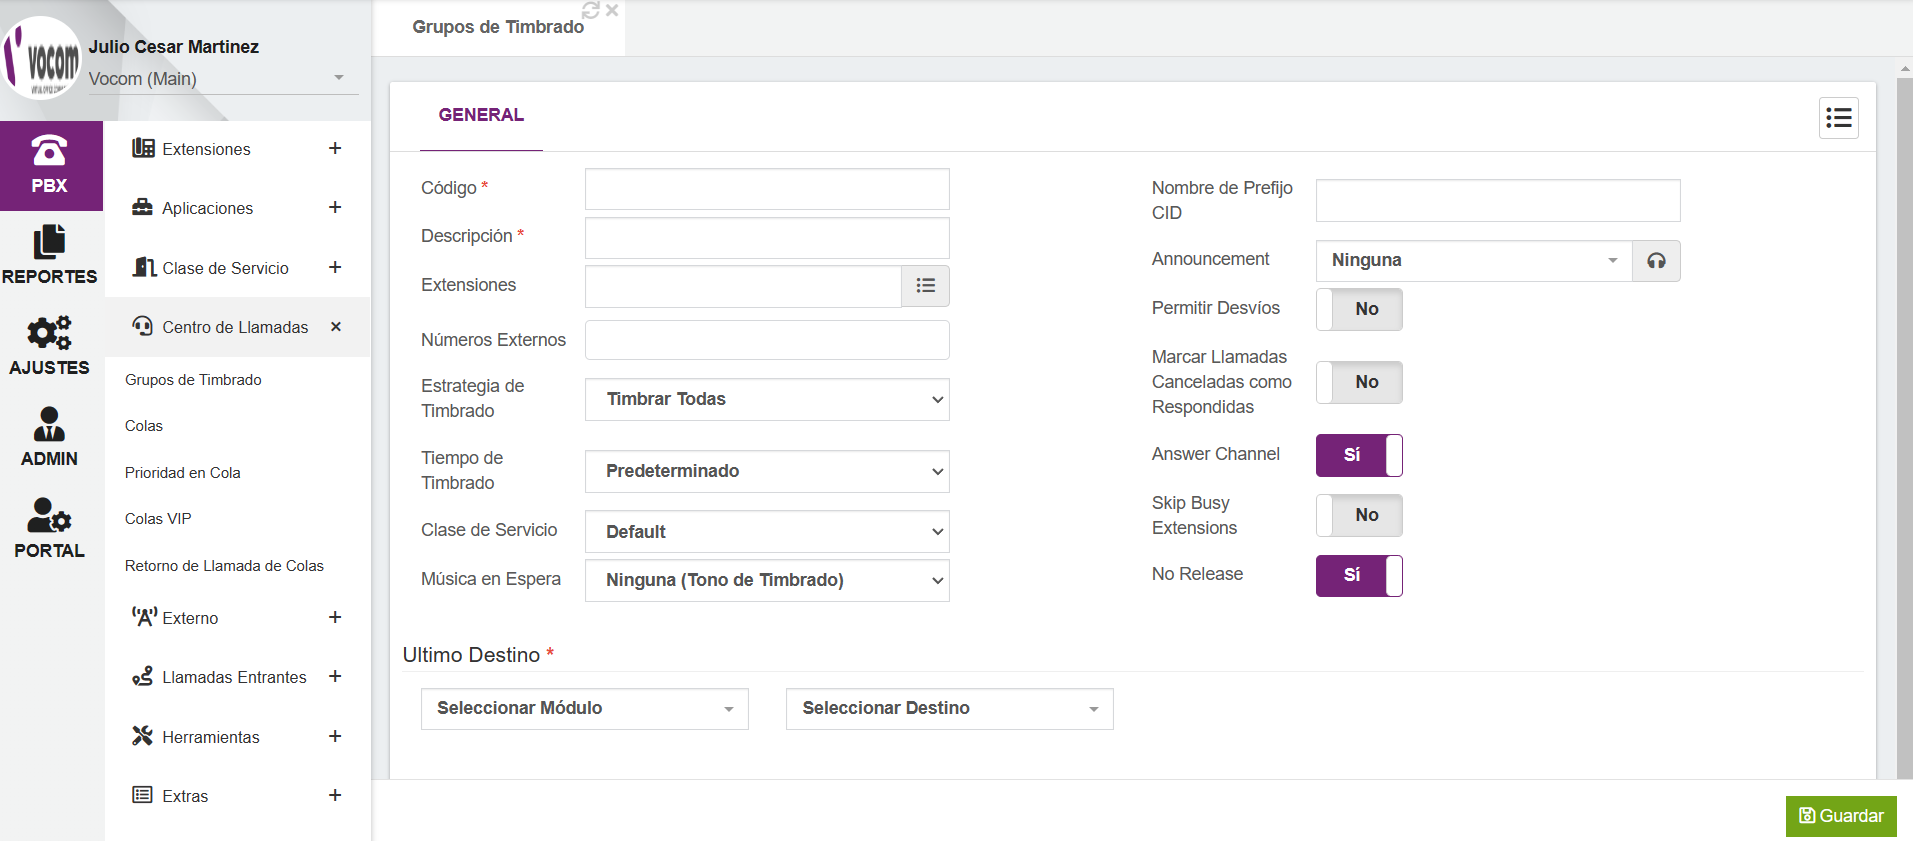Turn off the No Release switch
The width and height of the screenshot is (1913, 841).
tap(1359, 575)
